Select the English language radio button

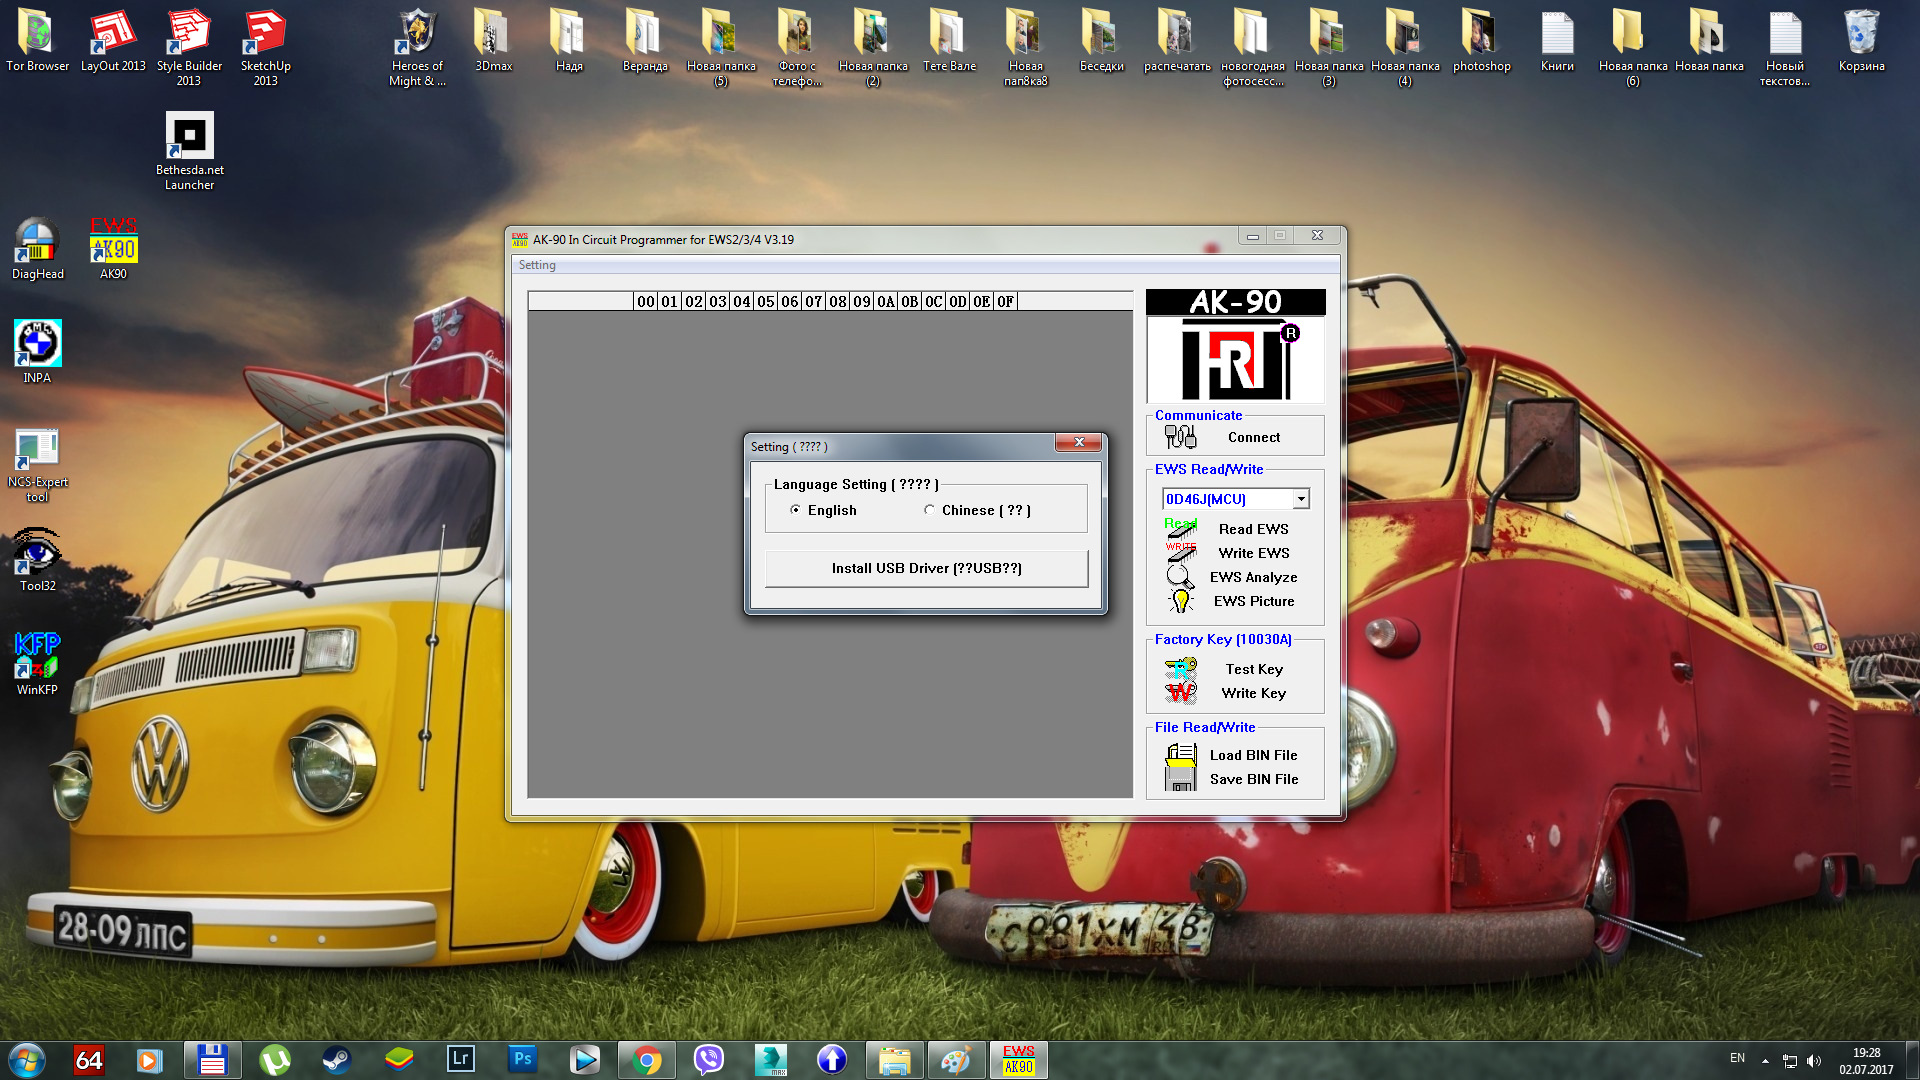796,510
